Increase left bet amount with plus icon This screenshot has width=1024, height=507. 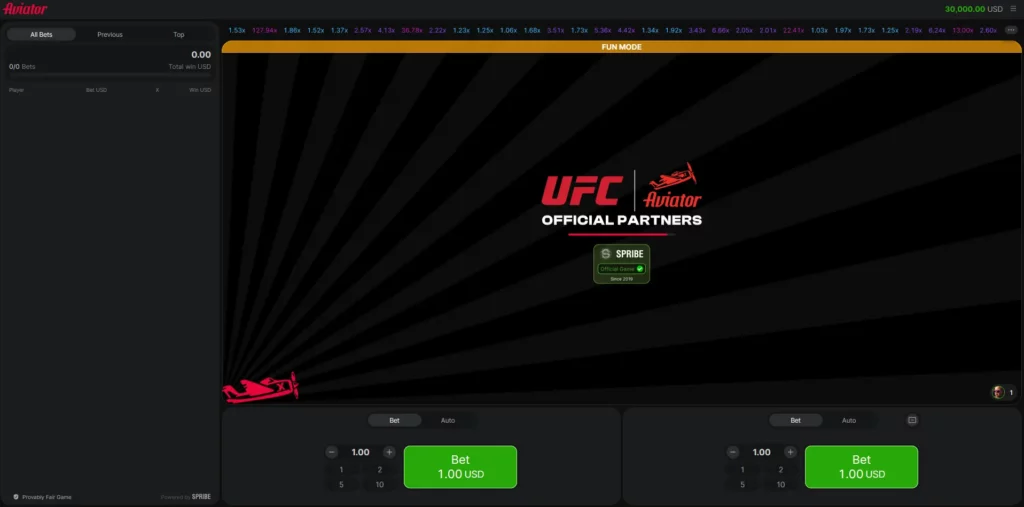[x=389, y=452]
